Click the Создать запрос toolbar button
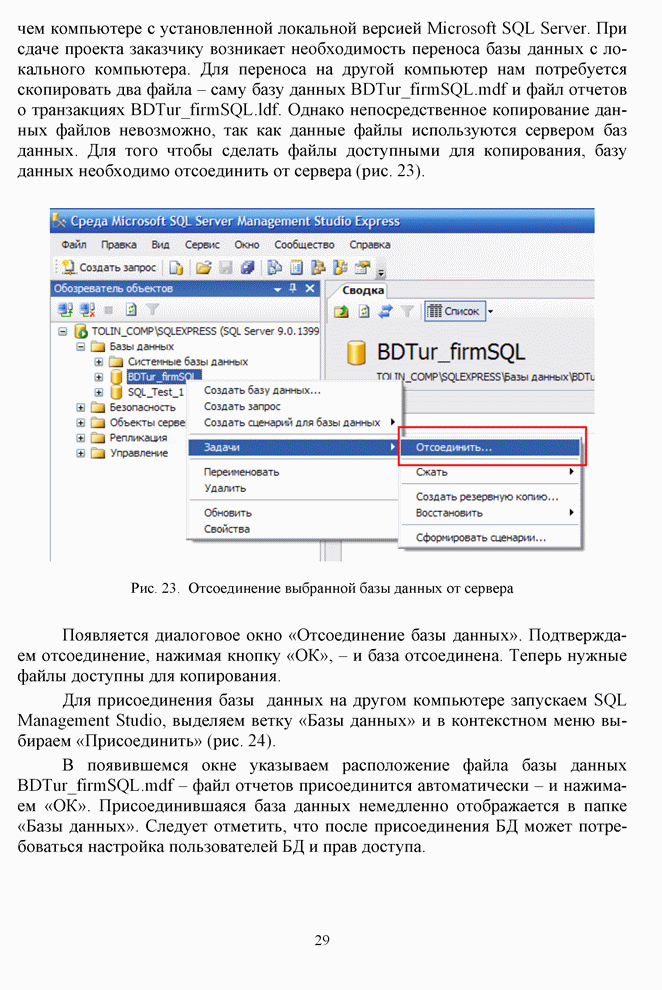662x990 pixels. [x=109, y=267]
